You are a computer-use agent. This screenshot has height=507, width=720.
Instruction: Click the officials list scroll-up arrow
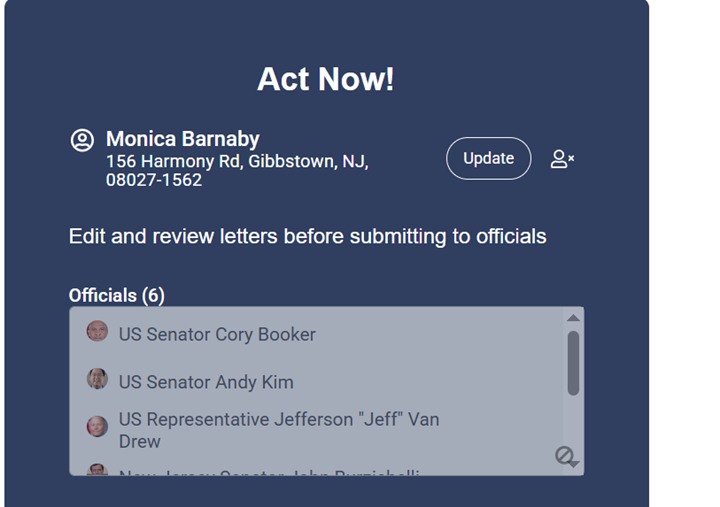click(573, 318)
